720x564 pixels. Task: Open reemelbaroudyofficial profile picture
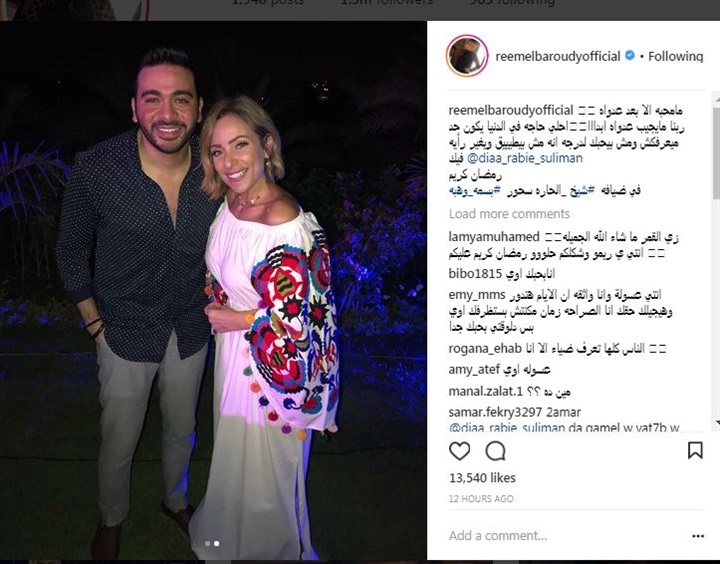467,56
